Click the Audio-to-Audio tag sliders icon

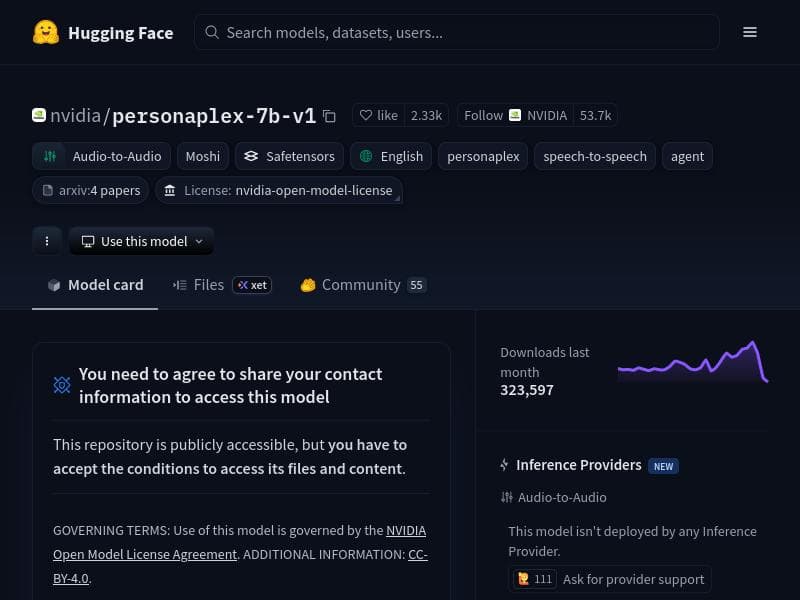click(x=49, y=156)
